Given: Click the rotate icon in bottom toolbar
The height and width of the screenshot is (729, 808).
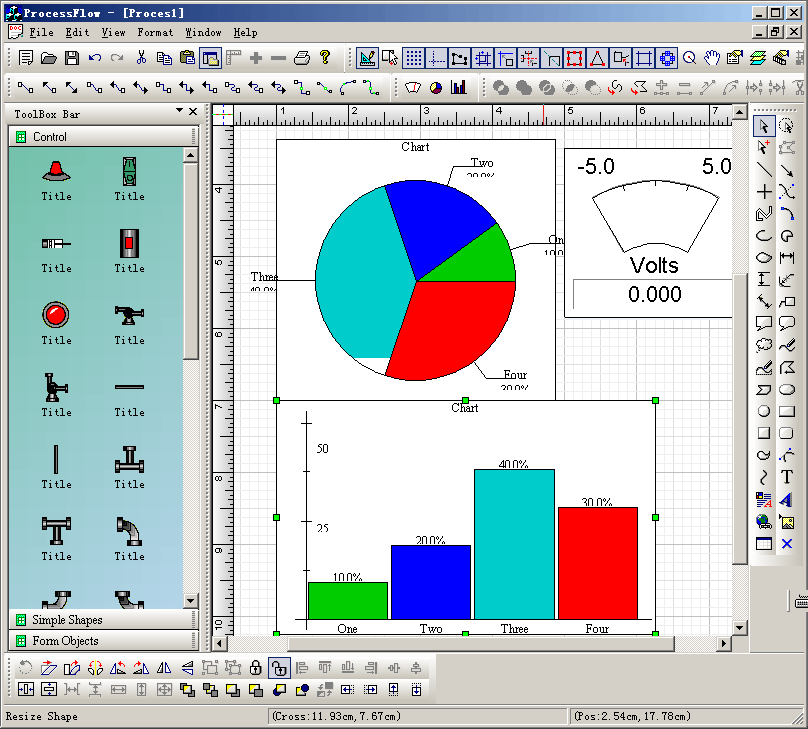Looking at the screenshot, I should coord(25,668).
